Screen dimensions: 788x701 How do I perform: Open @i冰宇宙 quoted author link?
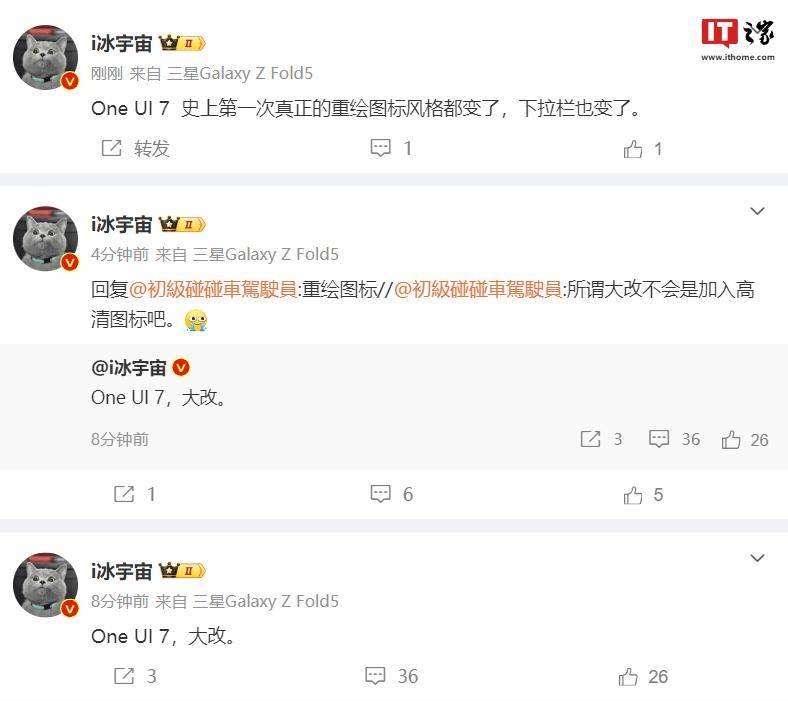click(129, 368)
